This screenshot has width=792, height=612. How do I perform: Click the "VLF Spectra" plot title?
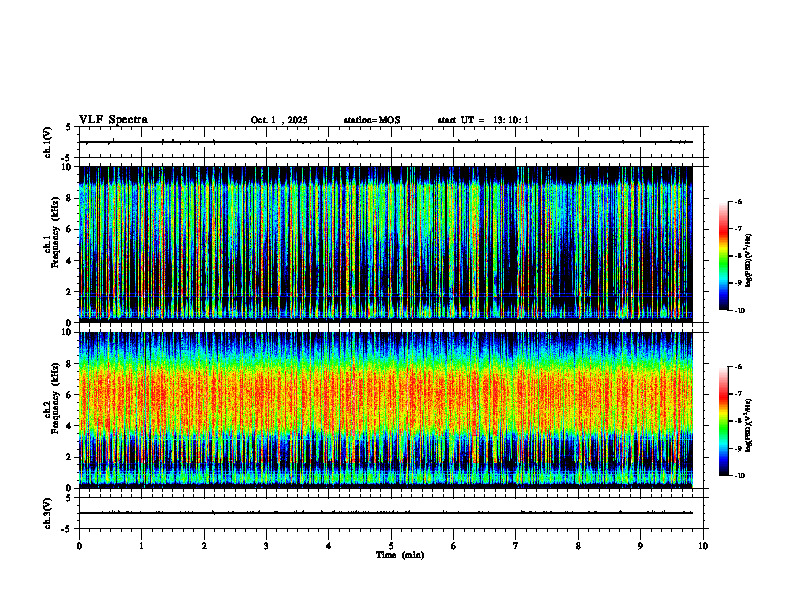(x=113, y=120)
